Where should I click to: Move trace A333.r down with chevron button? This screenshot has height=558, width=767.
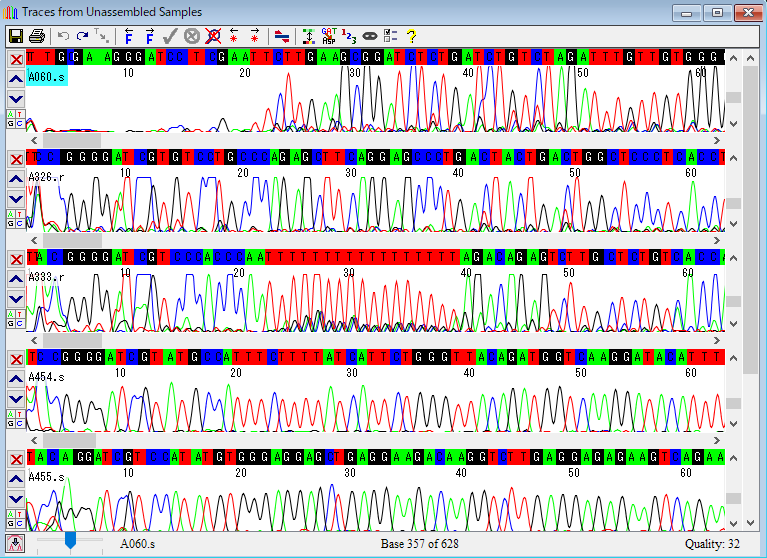click(x=16, y=299)
